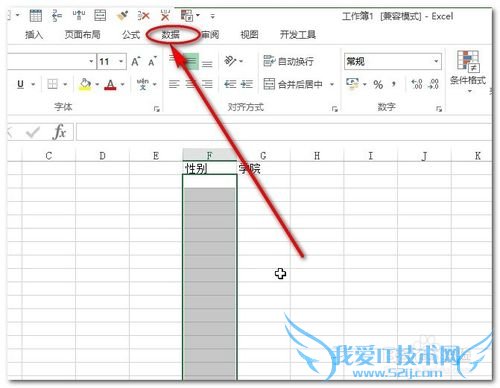
Task: Toggle underline formatting
Action: click(x=20, y=84)
